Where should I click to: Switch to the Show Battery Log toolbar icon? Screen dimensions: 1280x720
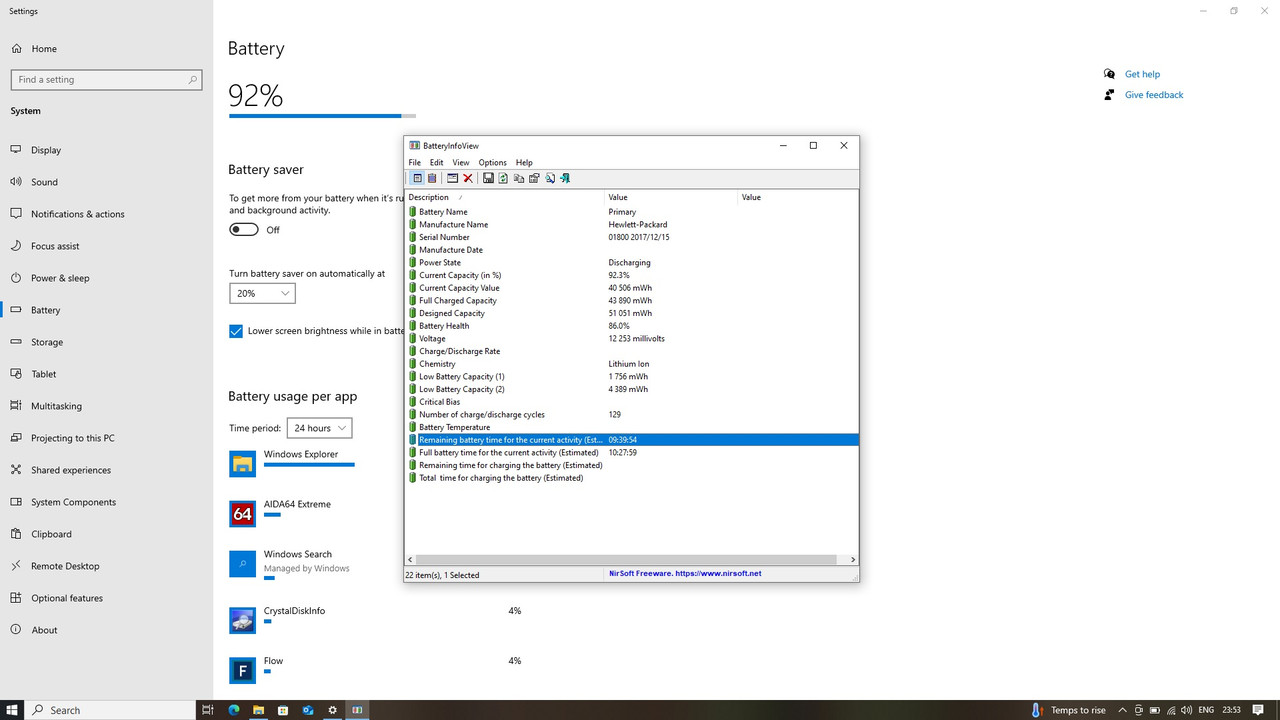pyautogui.click(x=432, y=178)
